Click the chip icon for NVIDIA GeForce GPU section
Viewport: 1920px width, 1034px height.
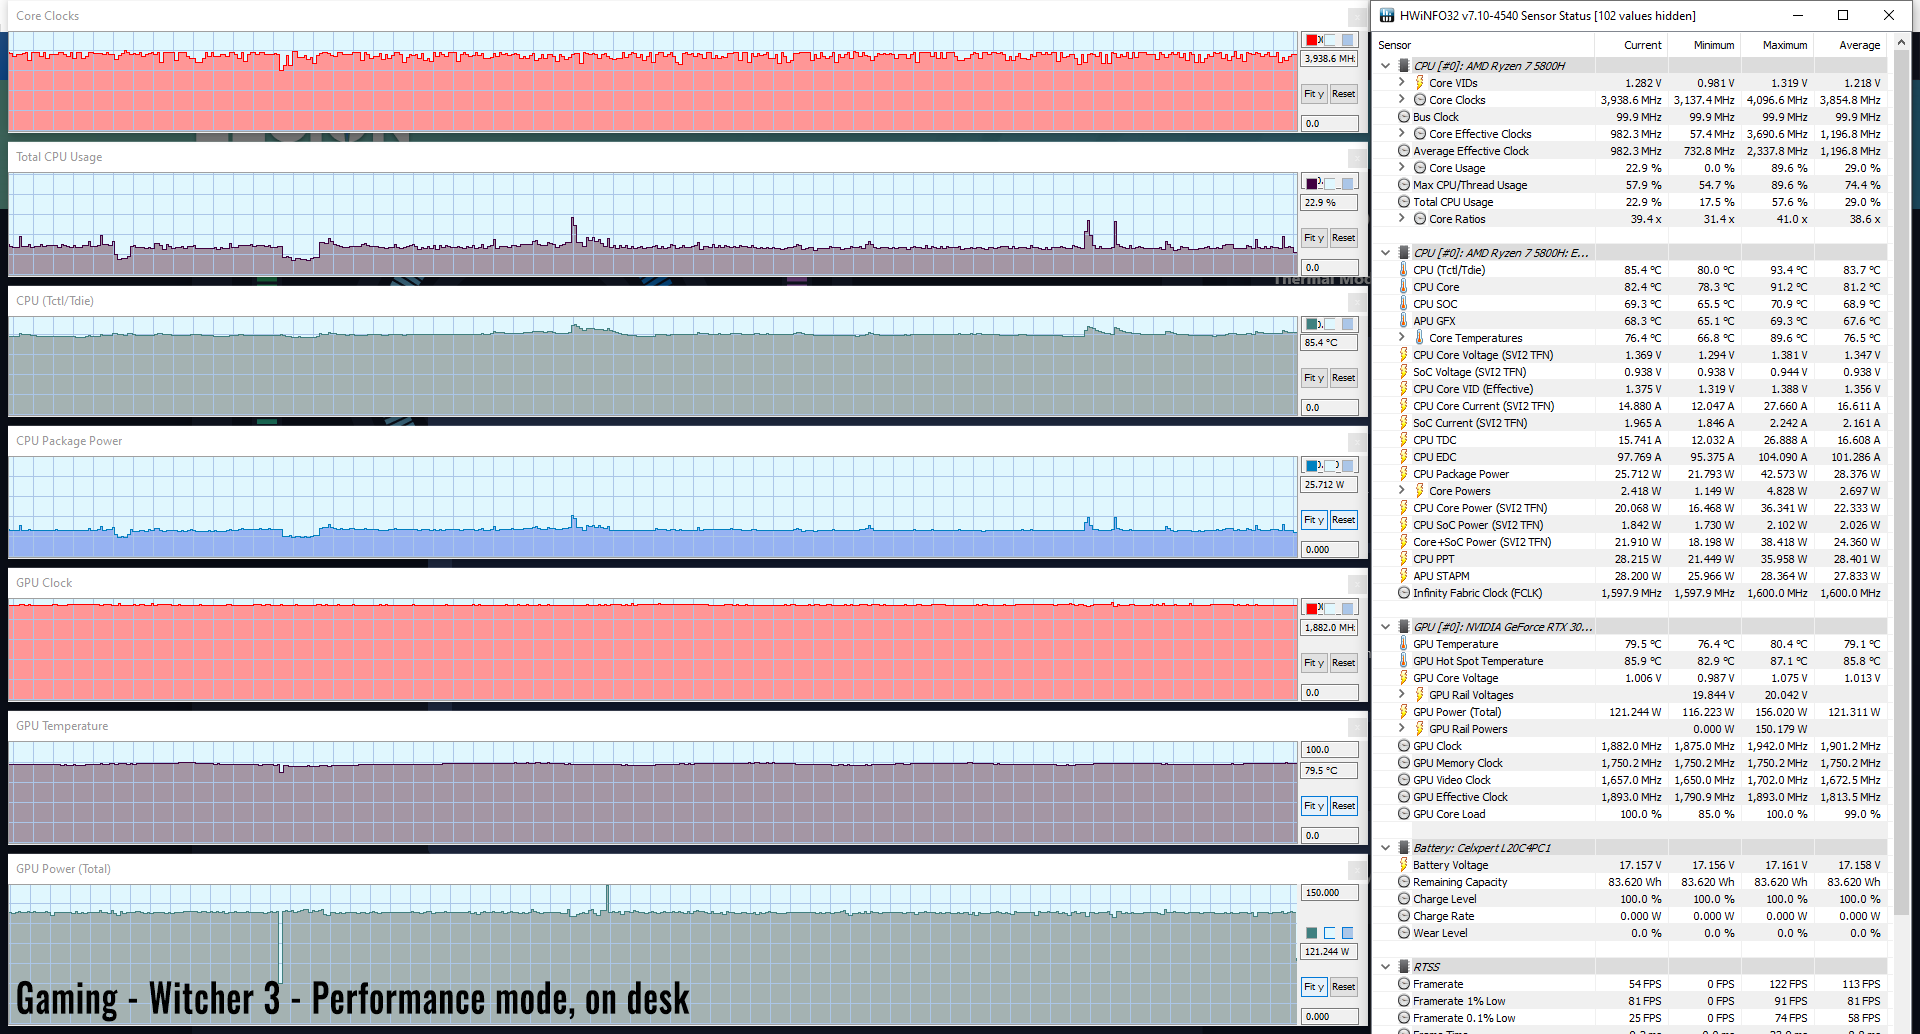tap(1404, 627)
